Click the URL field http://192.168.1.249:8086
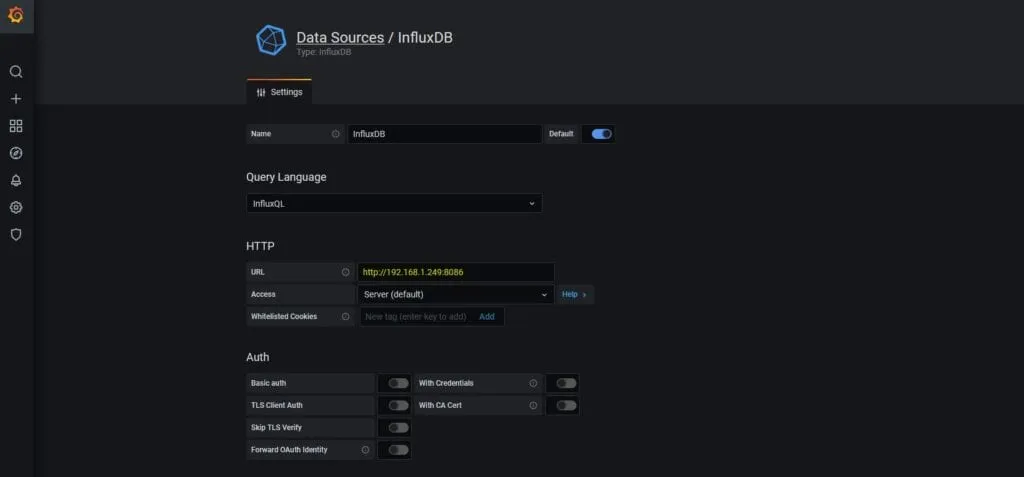1024x477 pixels. (456, 272)
